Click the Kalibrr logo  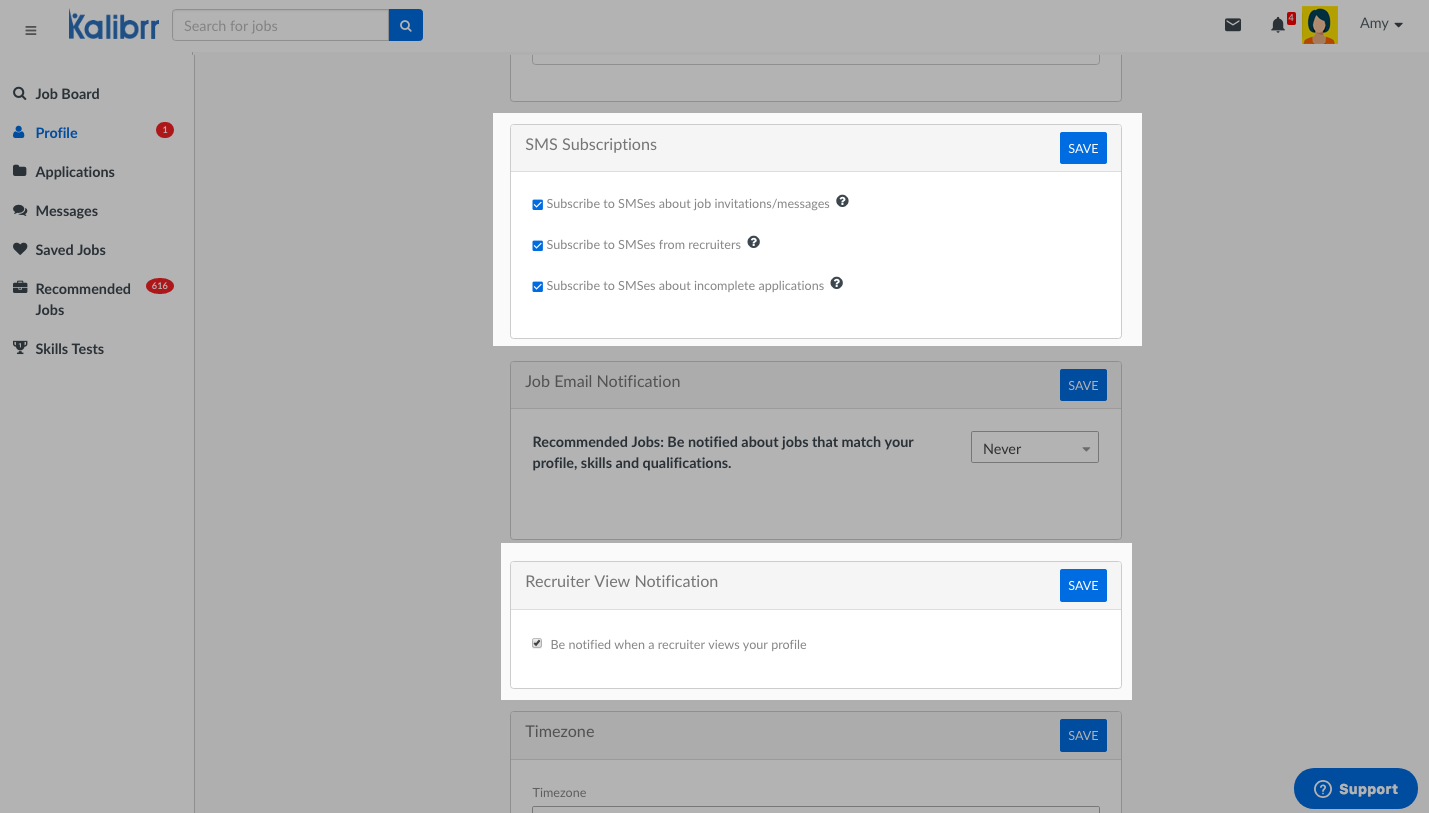click(113, 26)
